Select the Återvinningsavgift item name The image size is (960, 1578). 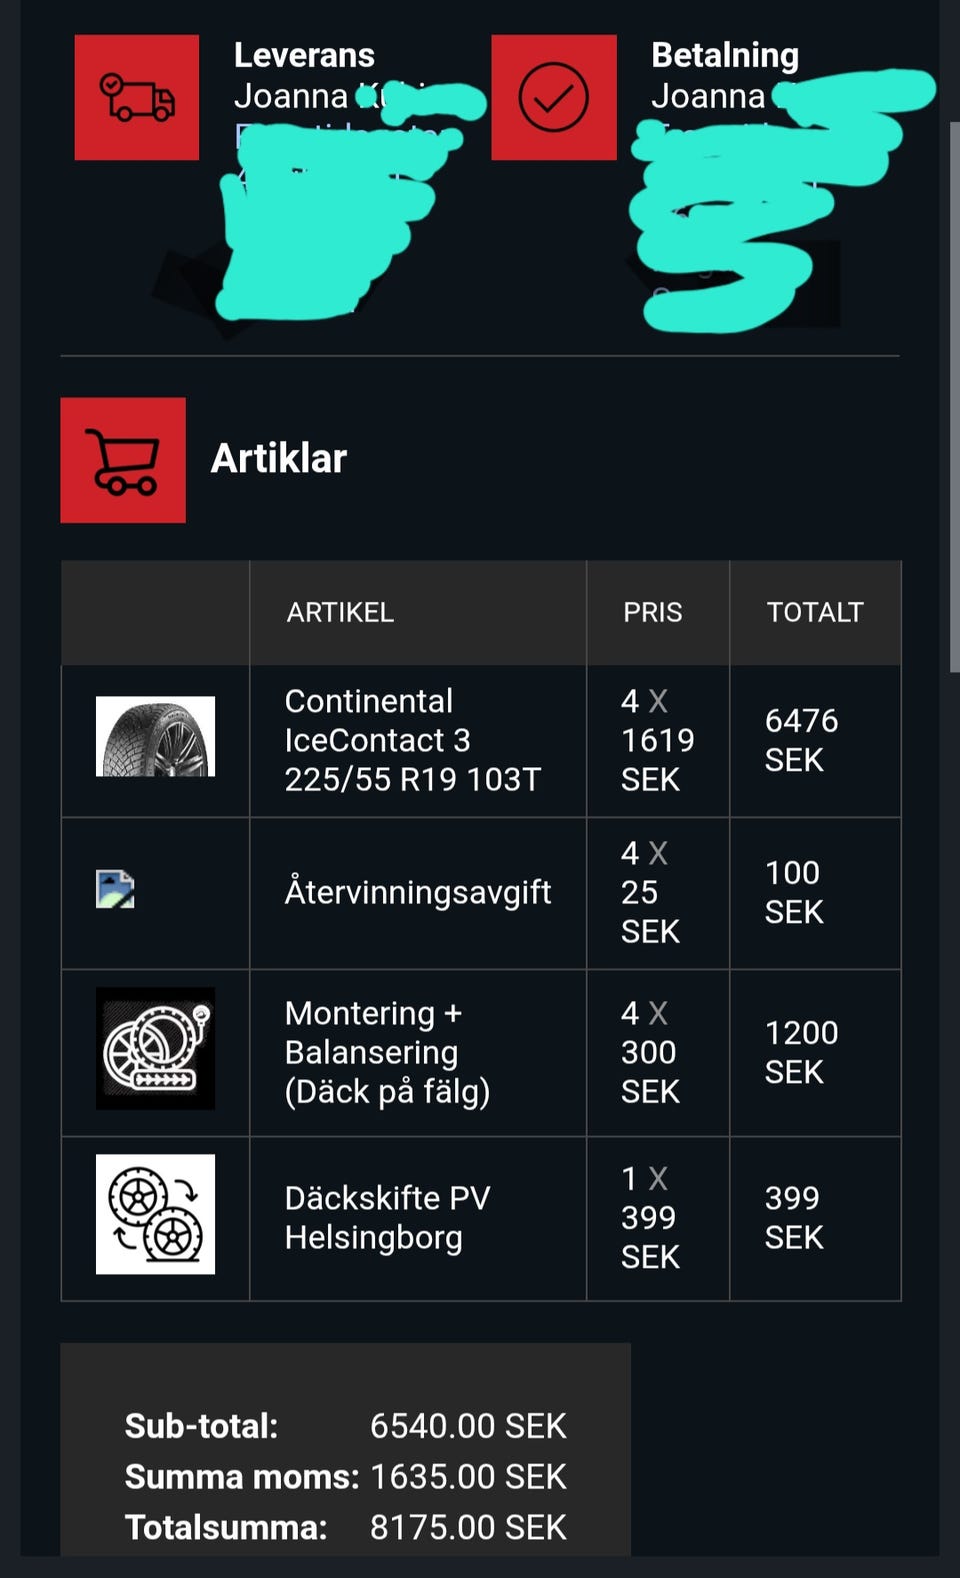tap(418, 892)
